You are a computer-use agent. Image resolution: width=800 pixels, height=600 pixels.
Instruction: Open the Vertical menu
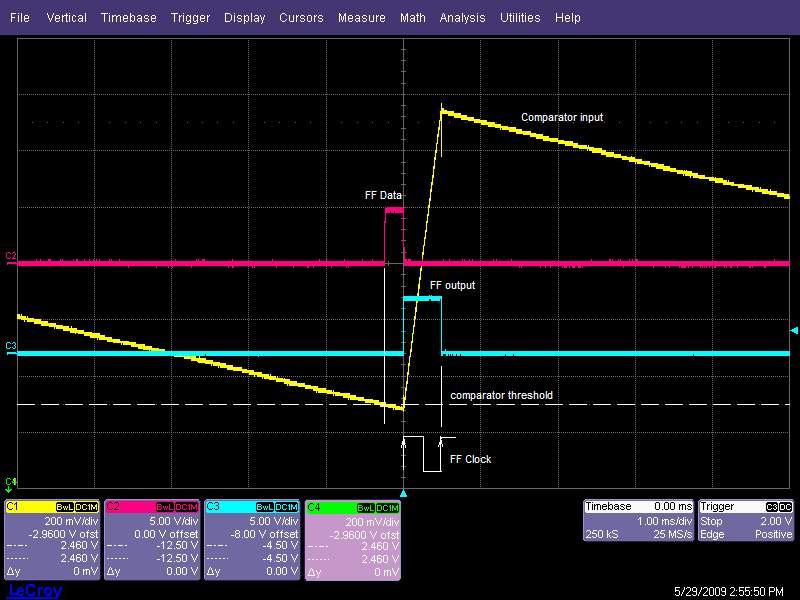[67, 18]
